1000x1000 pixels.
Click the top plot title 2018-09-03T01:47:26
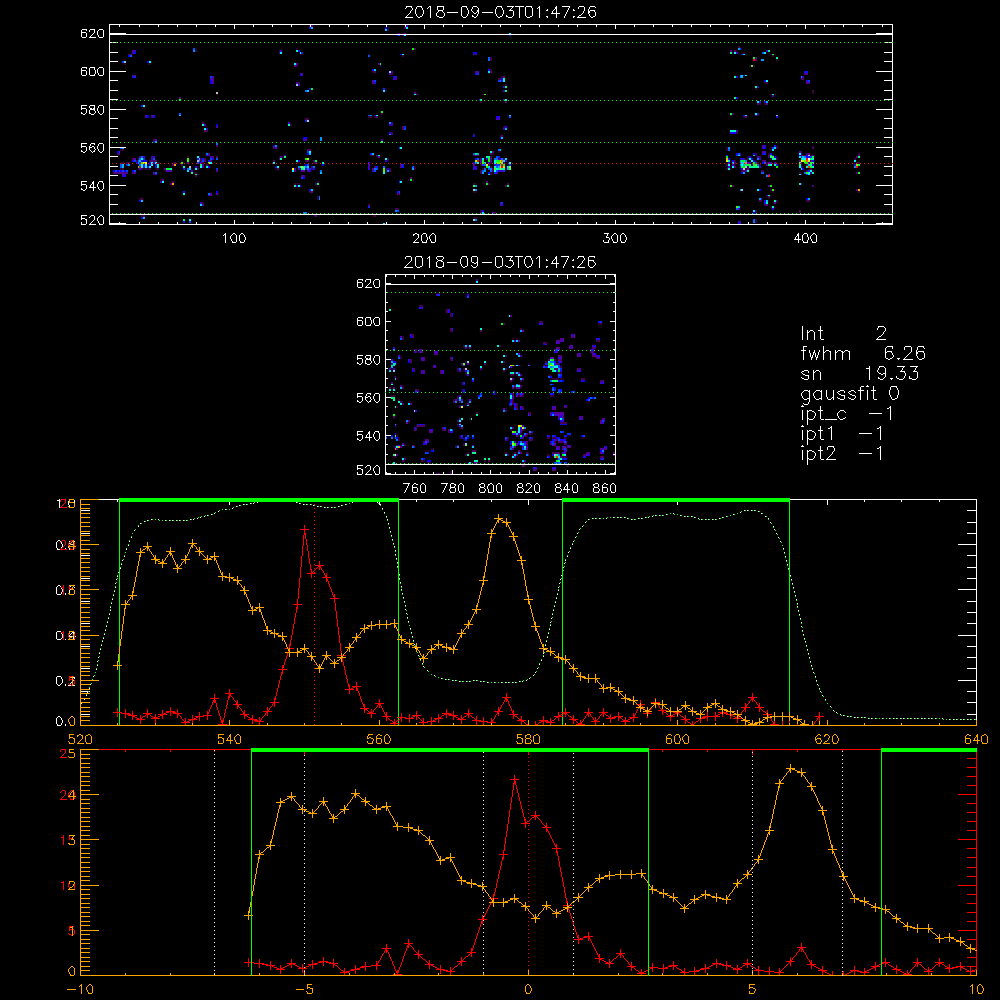tap(500, 12)
